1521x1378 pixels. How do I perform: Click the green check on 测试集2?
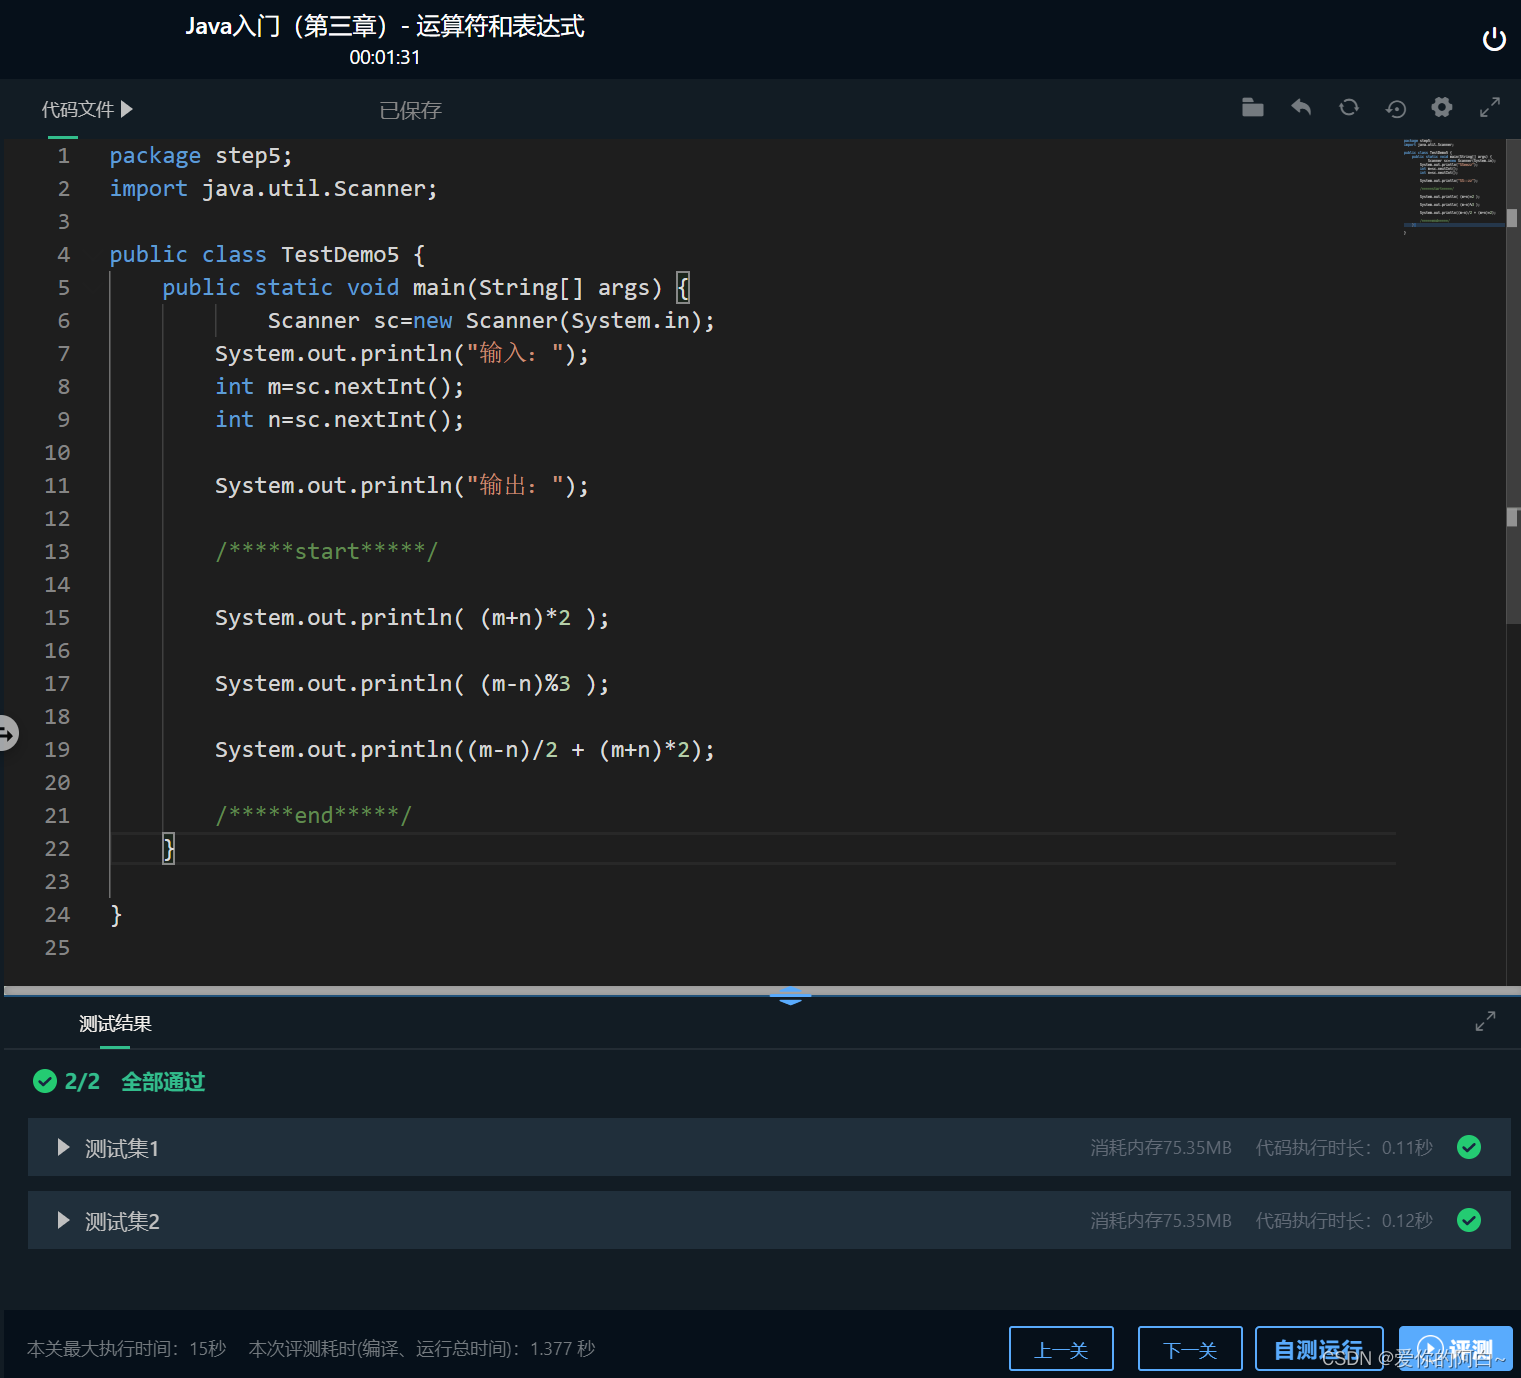point(1469,1220)
